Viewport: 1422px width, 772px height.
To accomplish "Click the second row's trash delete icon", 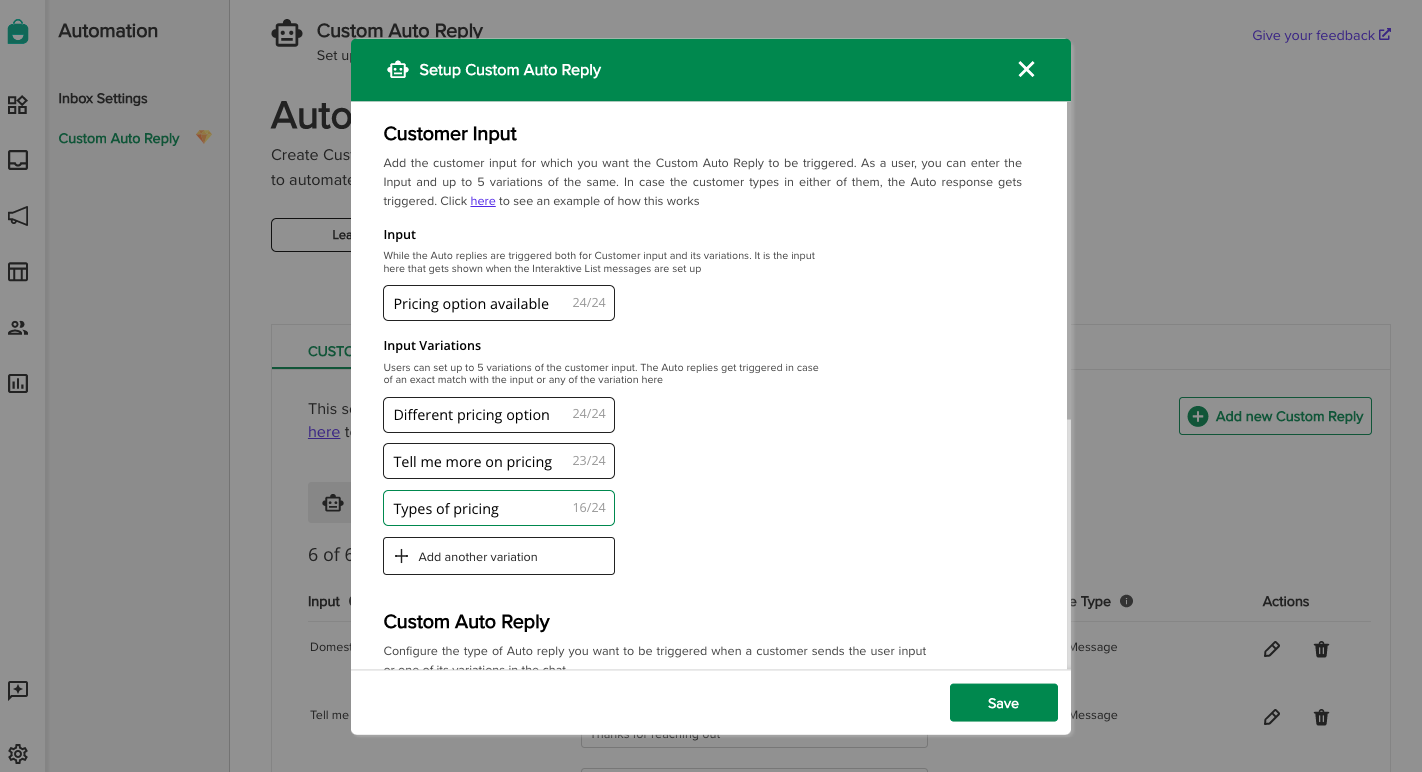I will pyautogui.click(x=1321, y=717).
